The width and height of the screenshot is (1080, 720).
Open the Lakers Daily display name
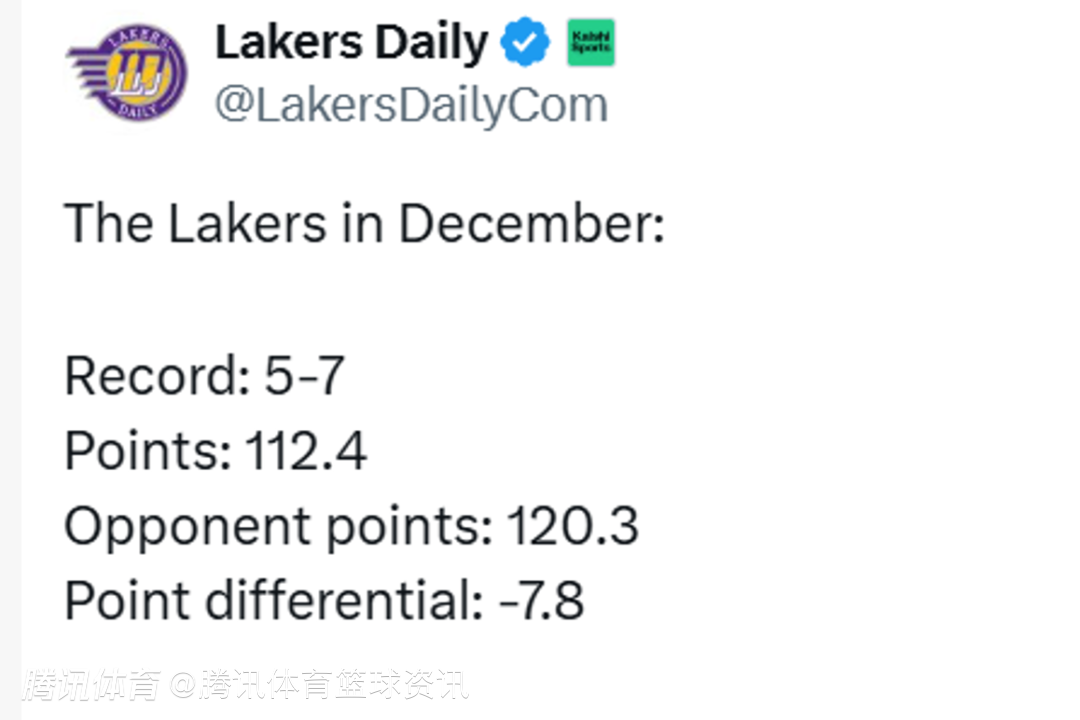[x=351, y=43]
